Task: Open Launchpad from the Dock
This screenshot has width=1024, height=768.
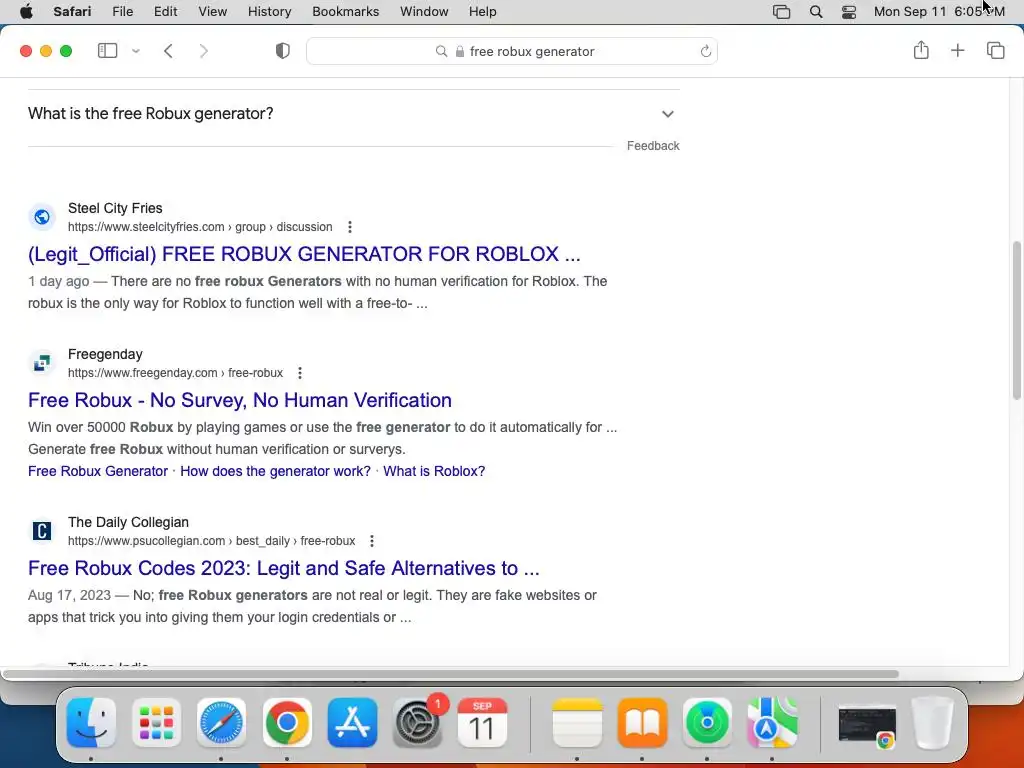Action: pos(156,723)
